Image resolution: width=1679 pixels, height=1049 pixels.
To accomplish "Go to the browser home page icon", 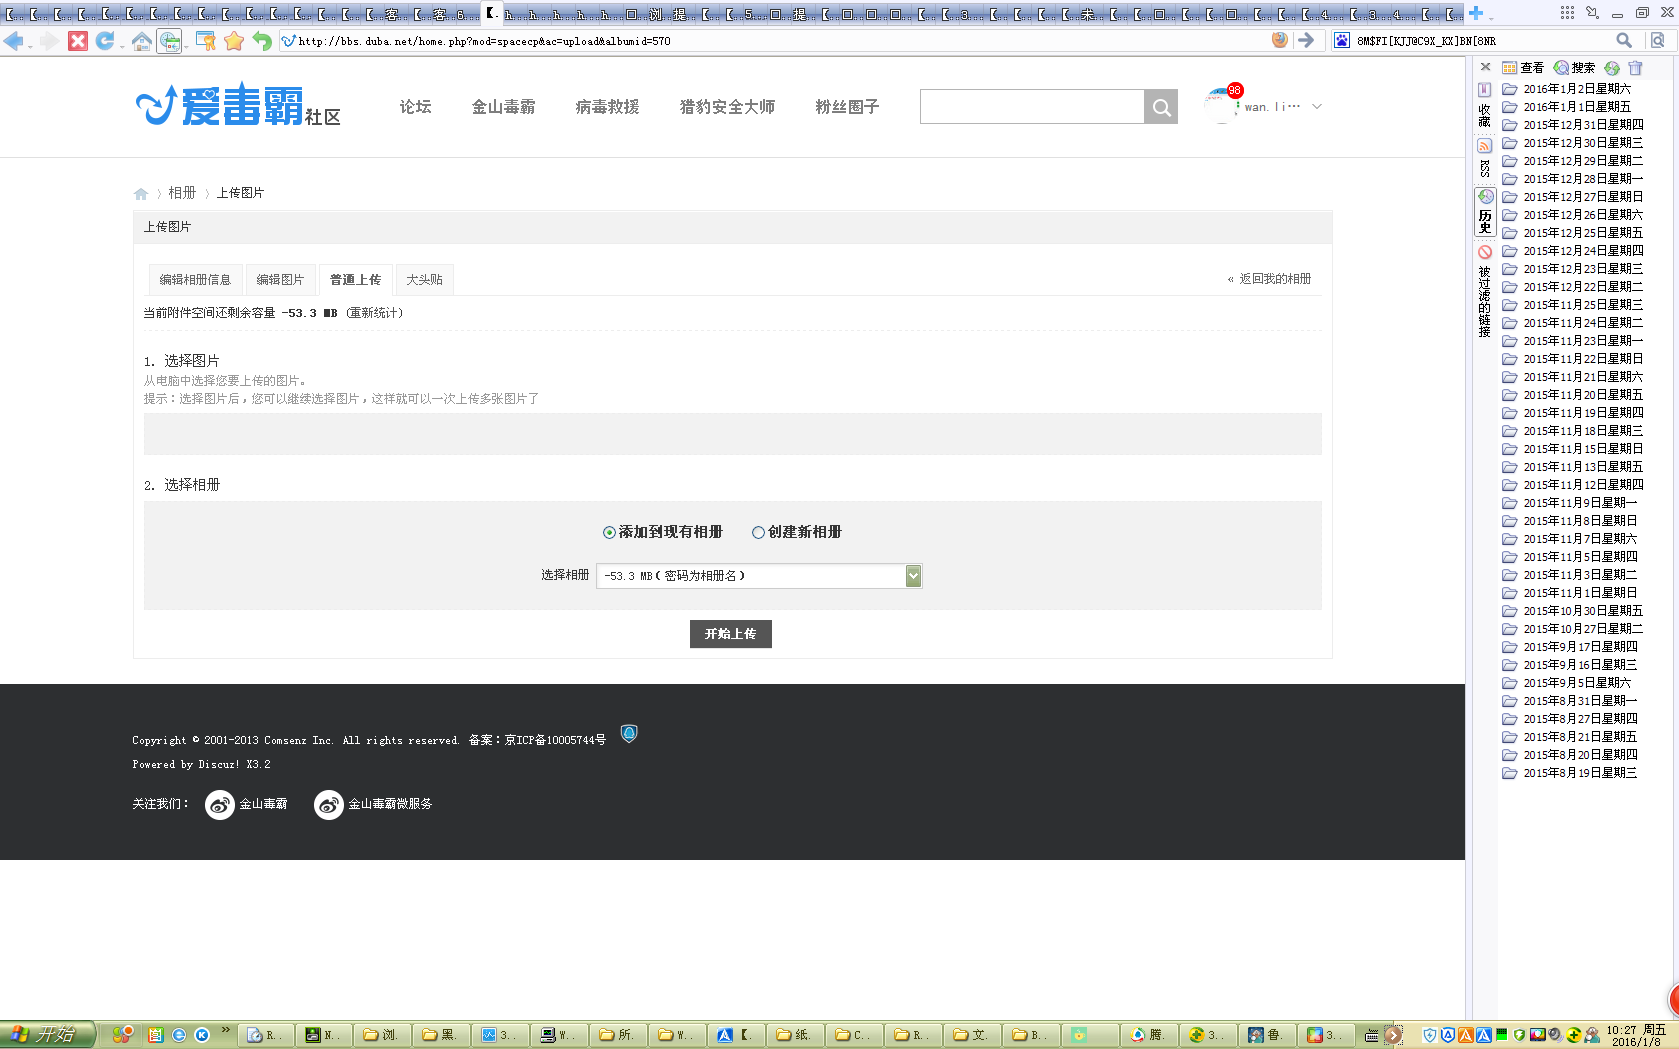I will (x=142, y=41).
